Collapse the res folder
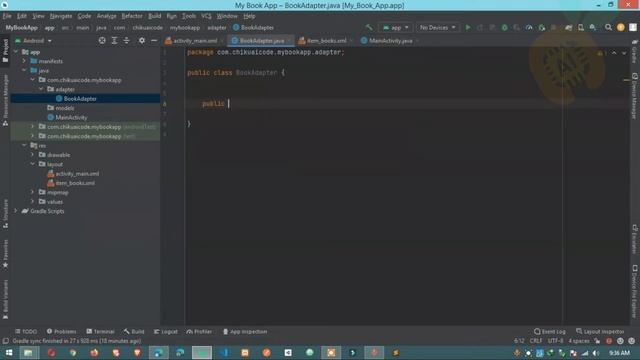Image resolution: width=640 pixels, height=360 pixels. (24, 145)
